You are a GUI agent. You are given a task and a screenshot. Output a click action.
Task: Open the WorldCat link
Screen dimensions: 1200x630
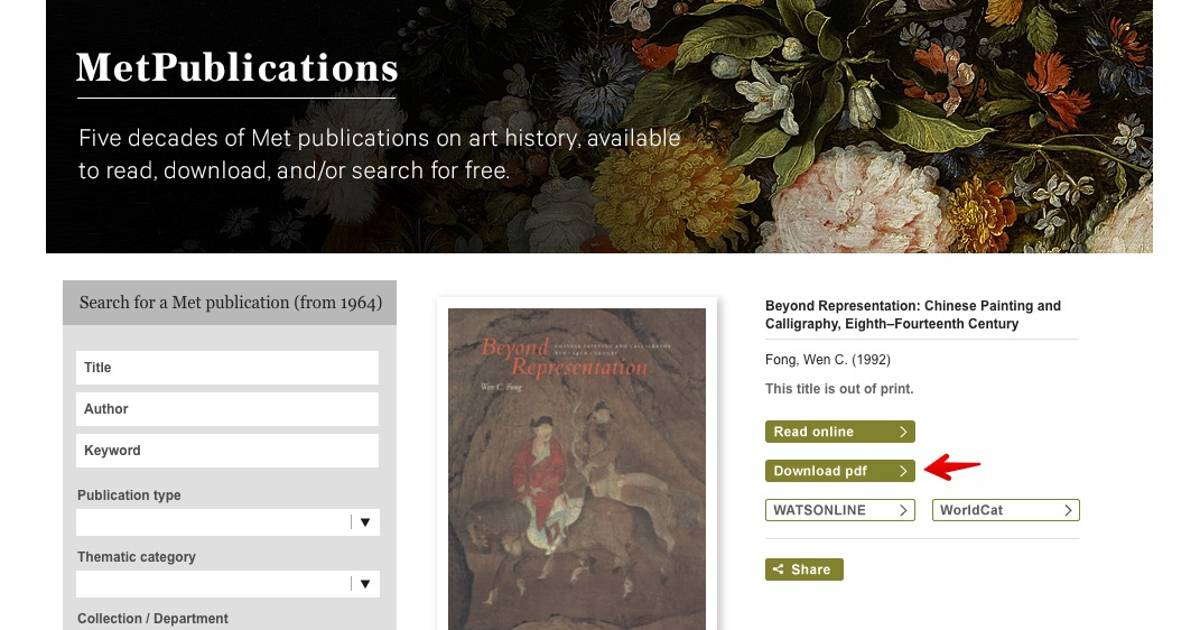(x=1006, y=510)
